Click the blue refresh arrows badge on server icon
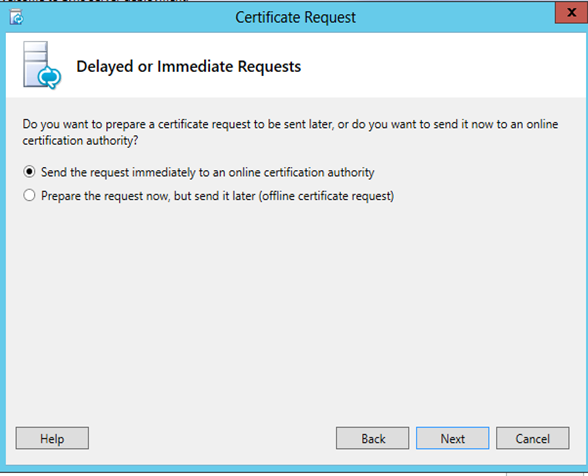 (50, 77)
